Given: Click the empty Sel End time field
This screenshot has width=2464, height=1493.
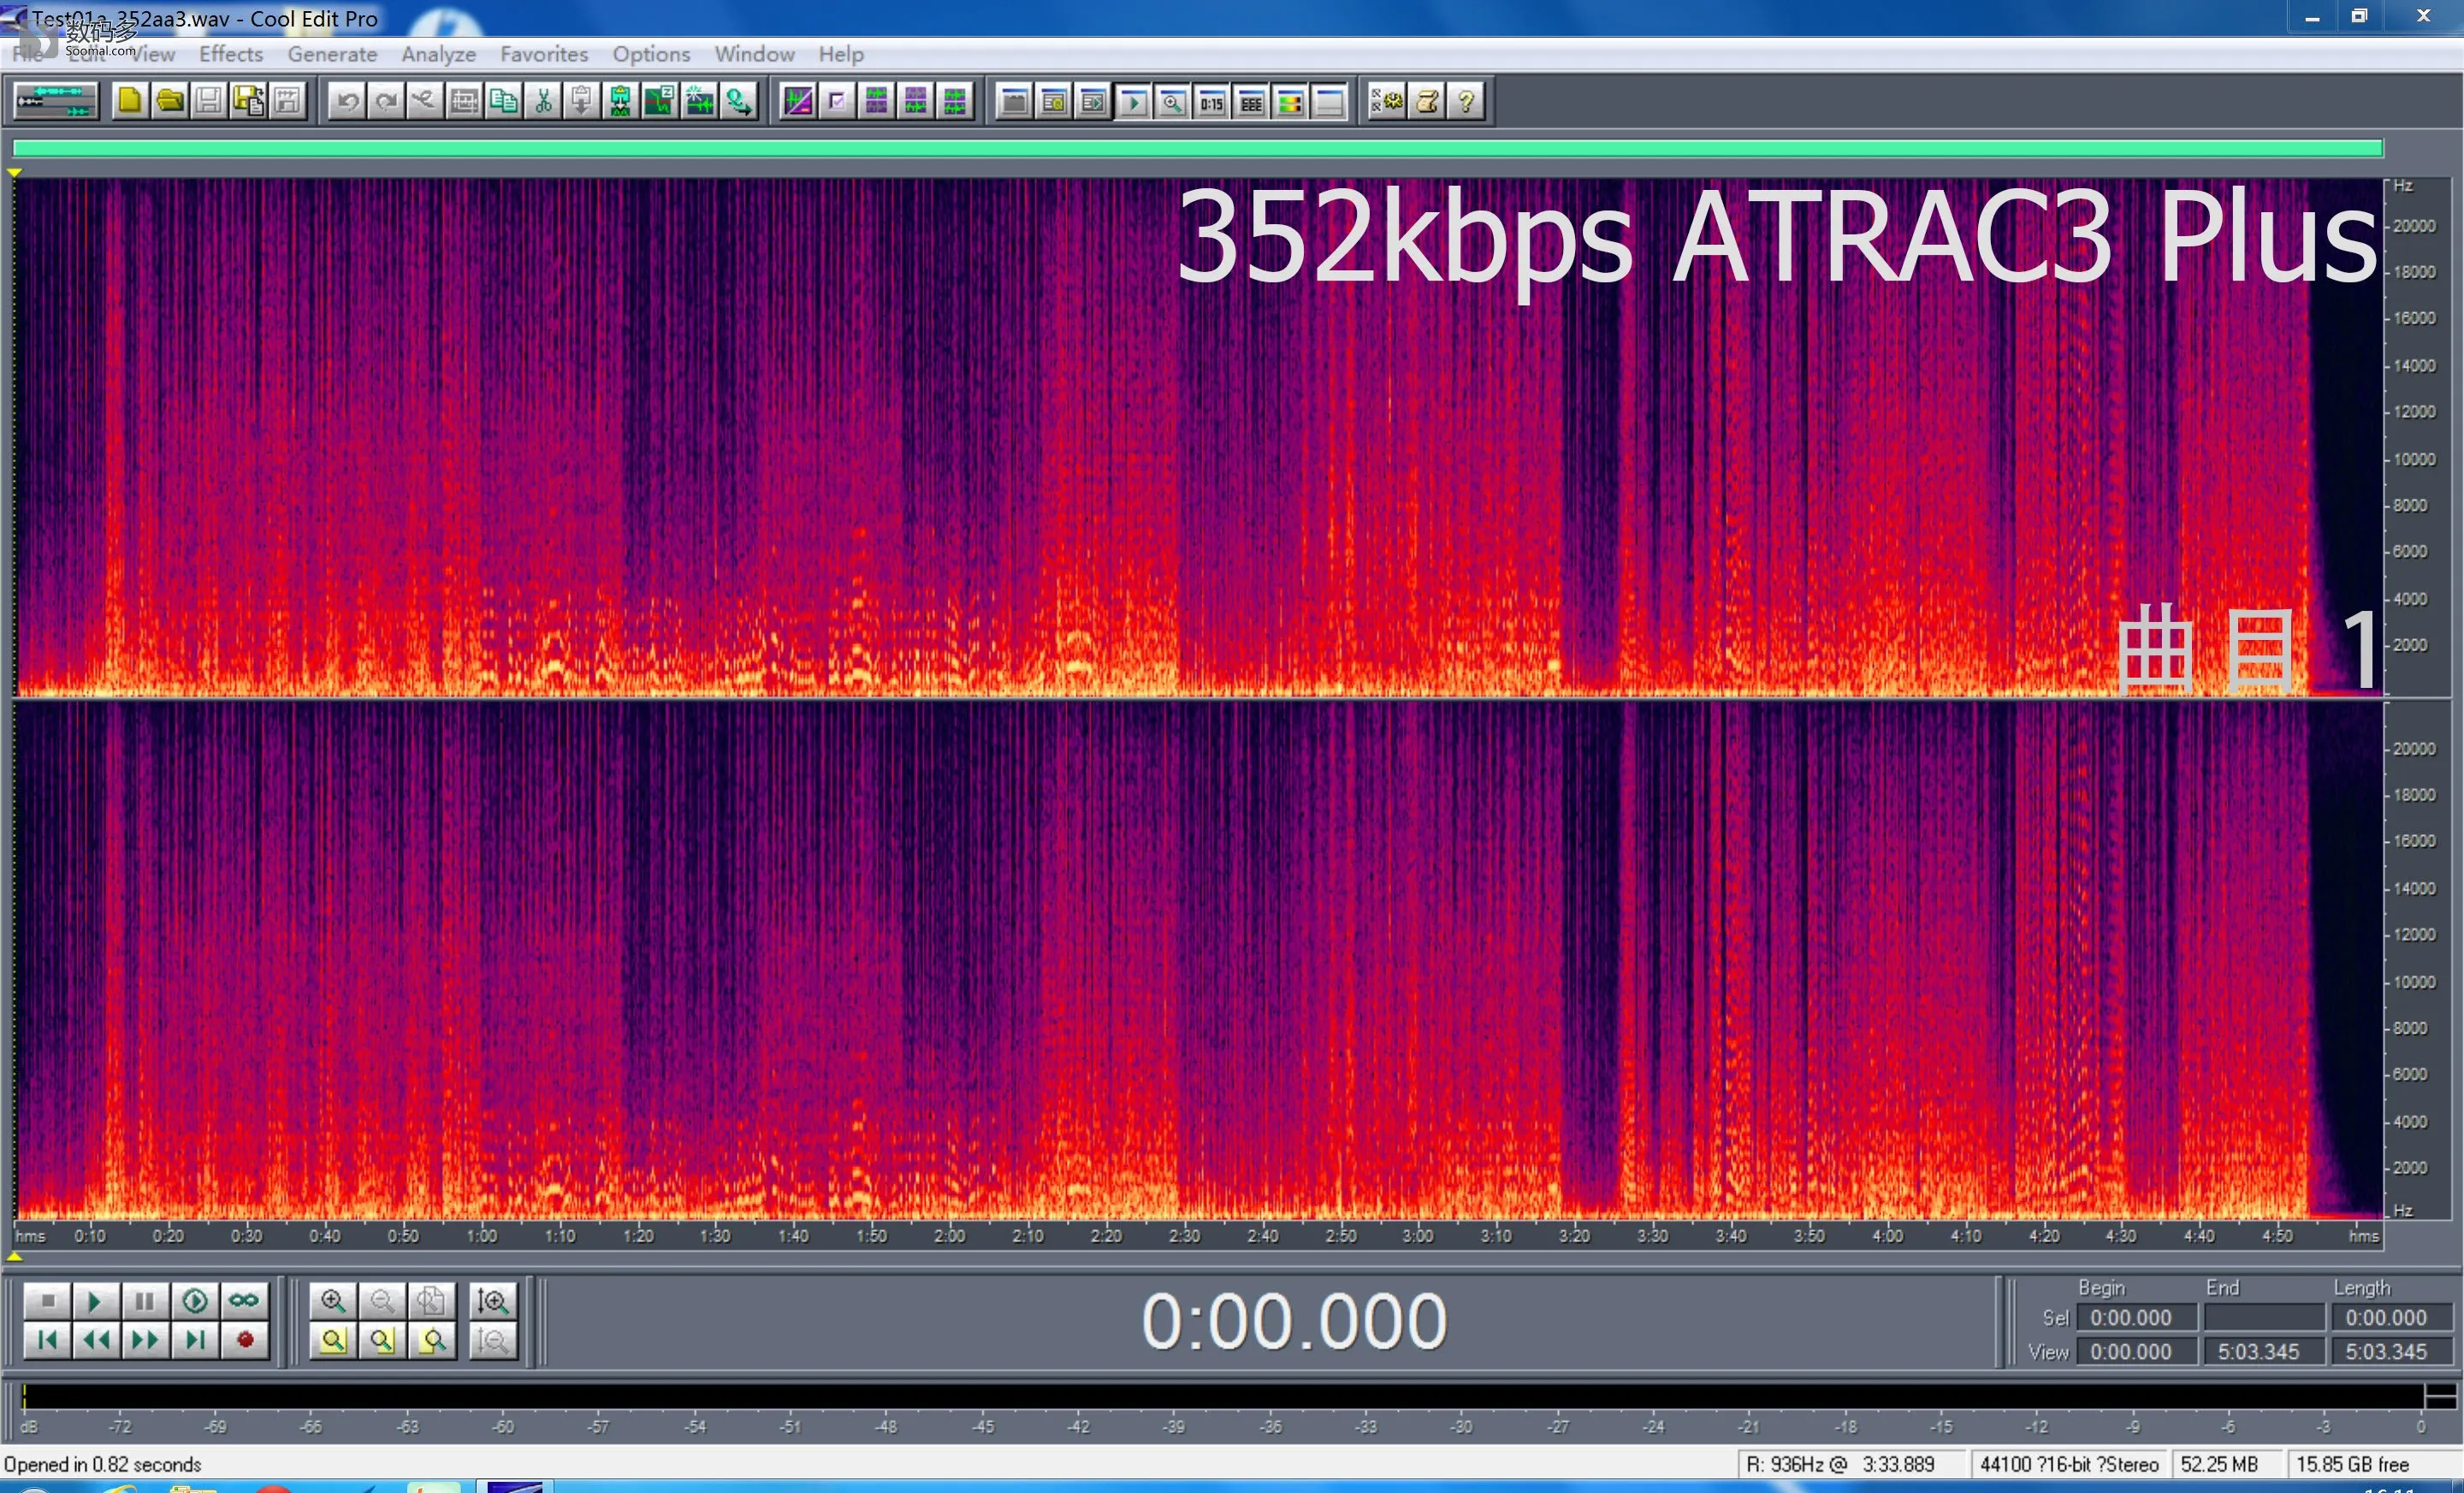Looking at the screenshot, I should pyautogui.click(x=2263, y=1318).
